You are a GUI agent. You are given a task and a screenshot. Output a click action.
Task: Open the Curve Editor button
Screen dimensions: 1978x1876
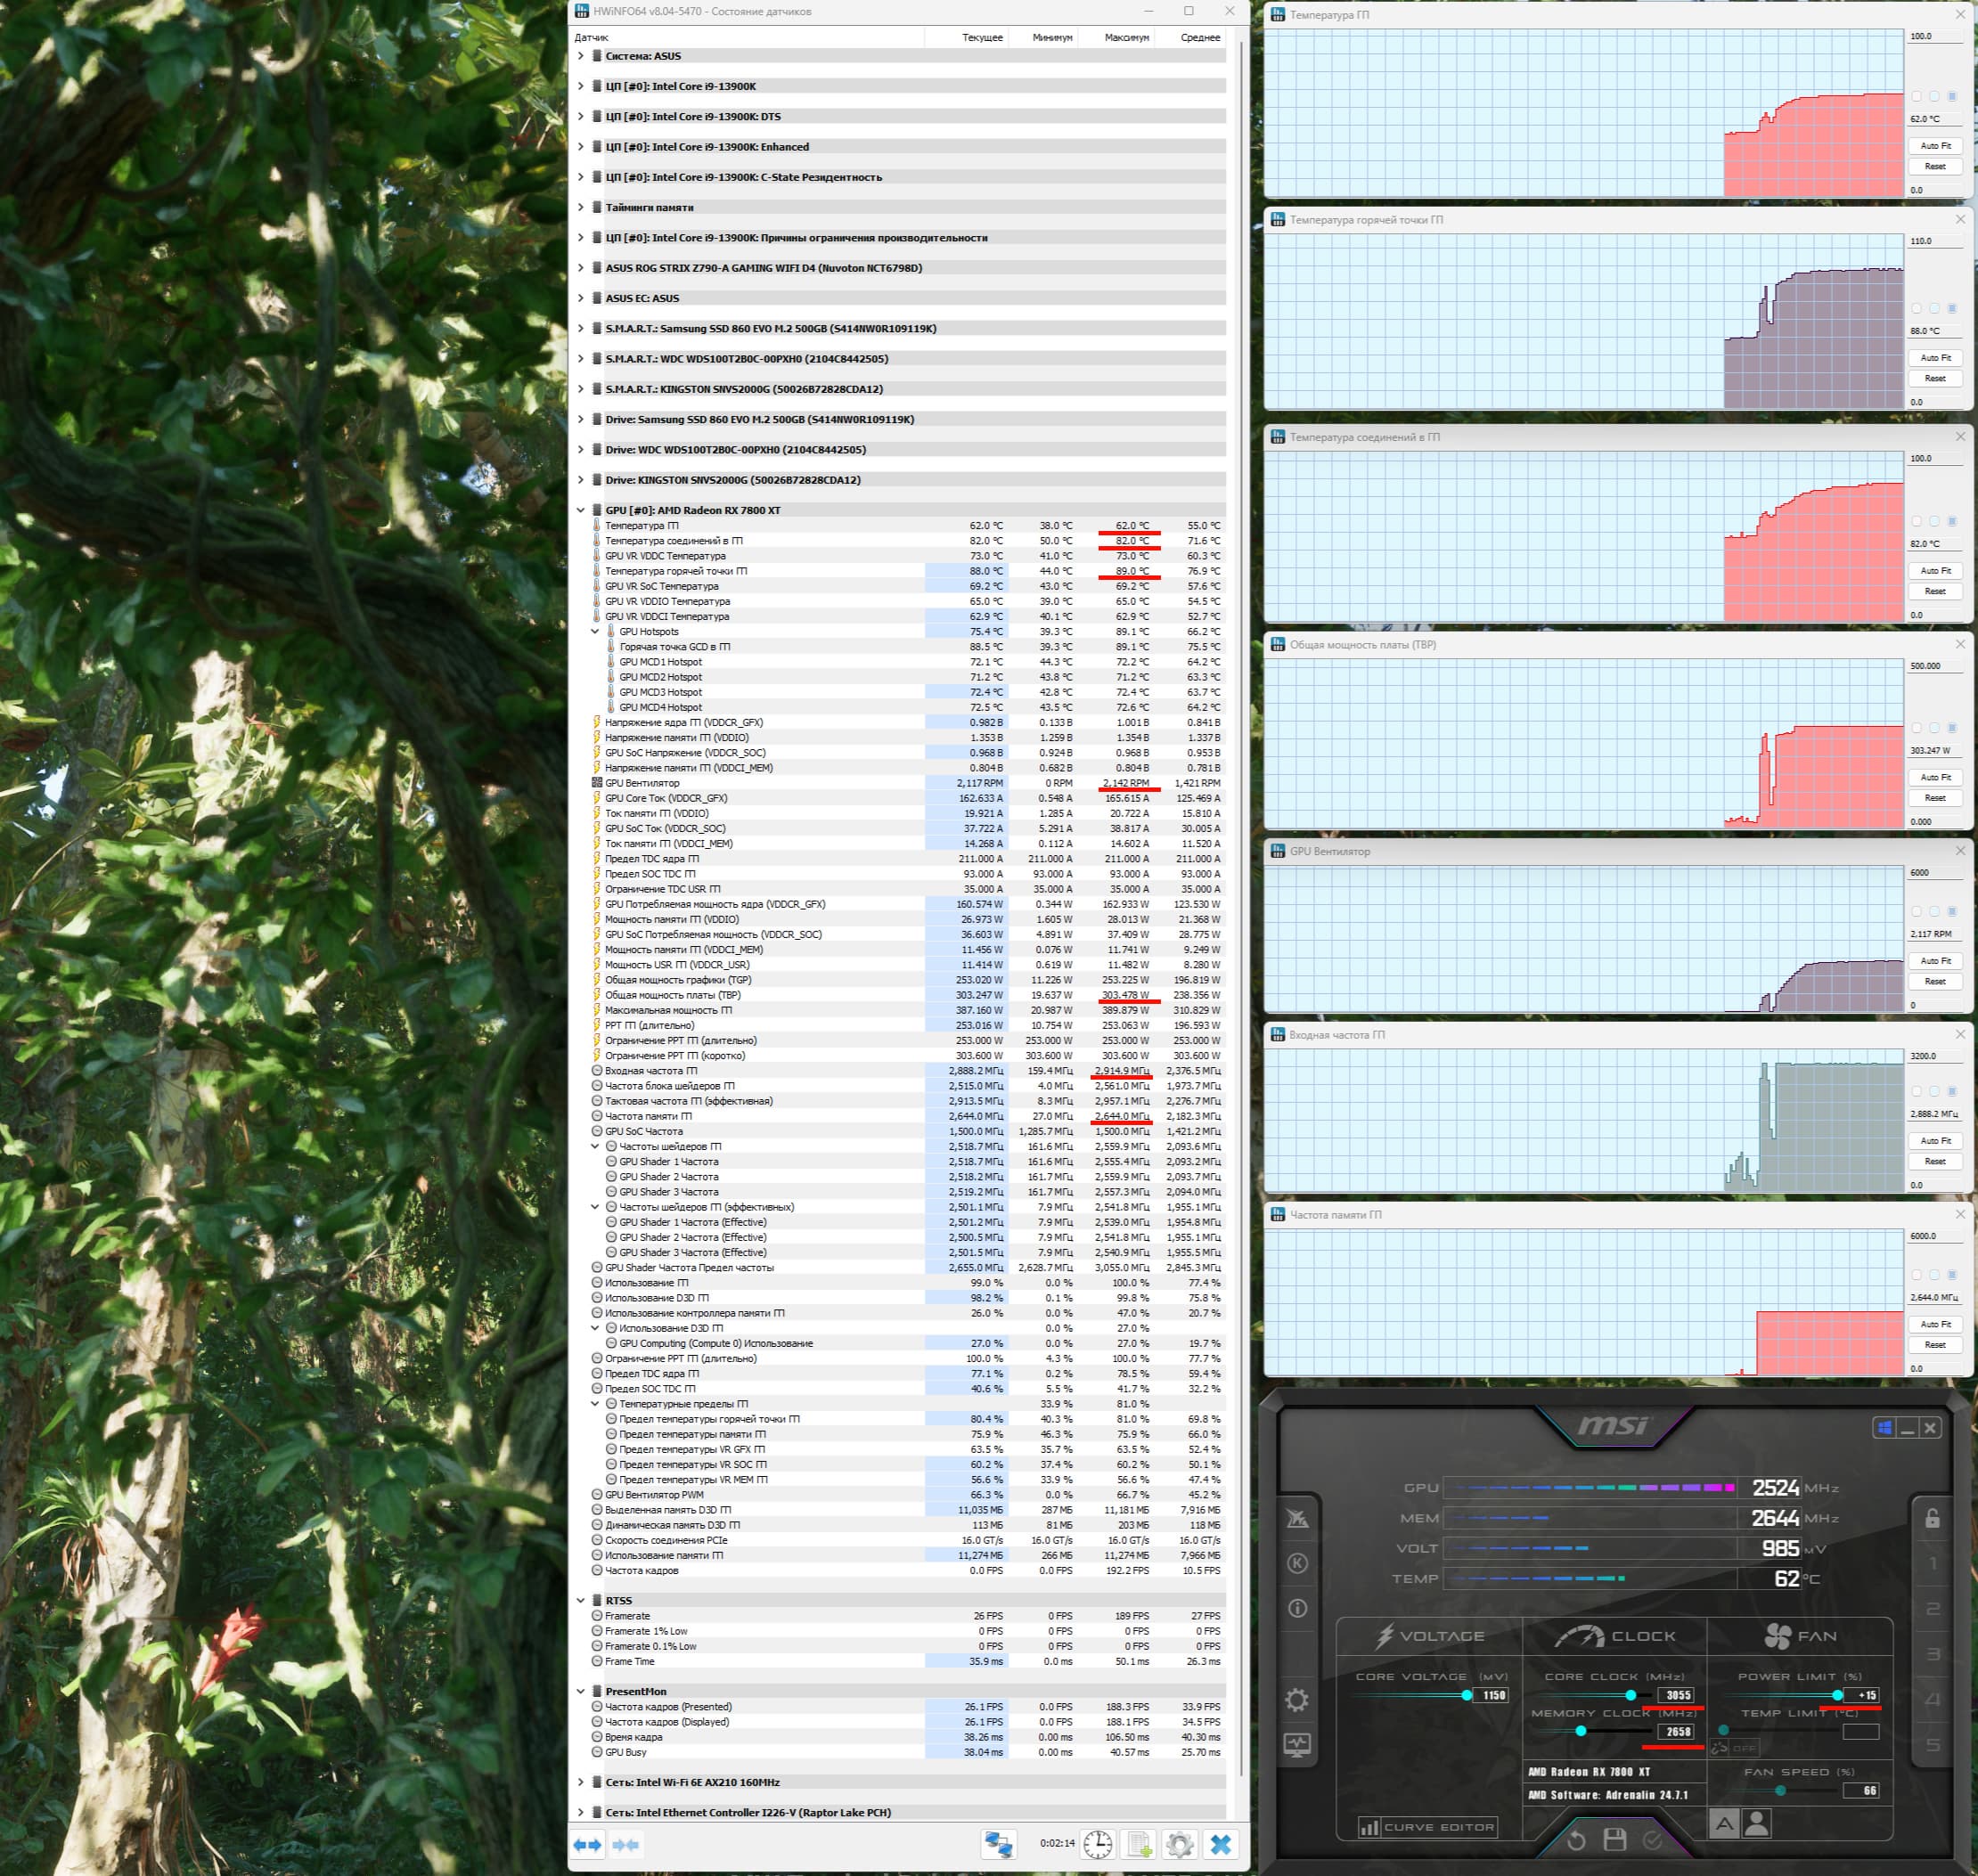coord(1427,1827)
